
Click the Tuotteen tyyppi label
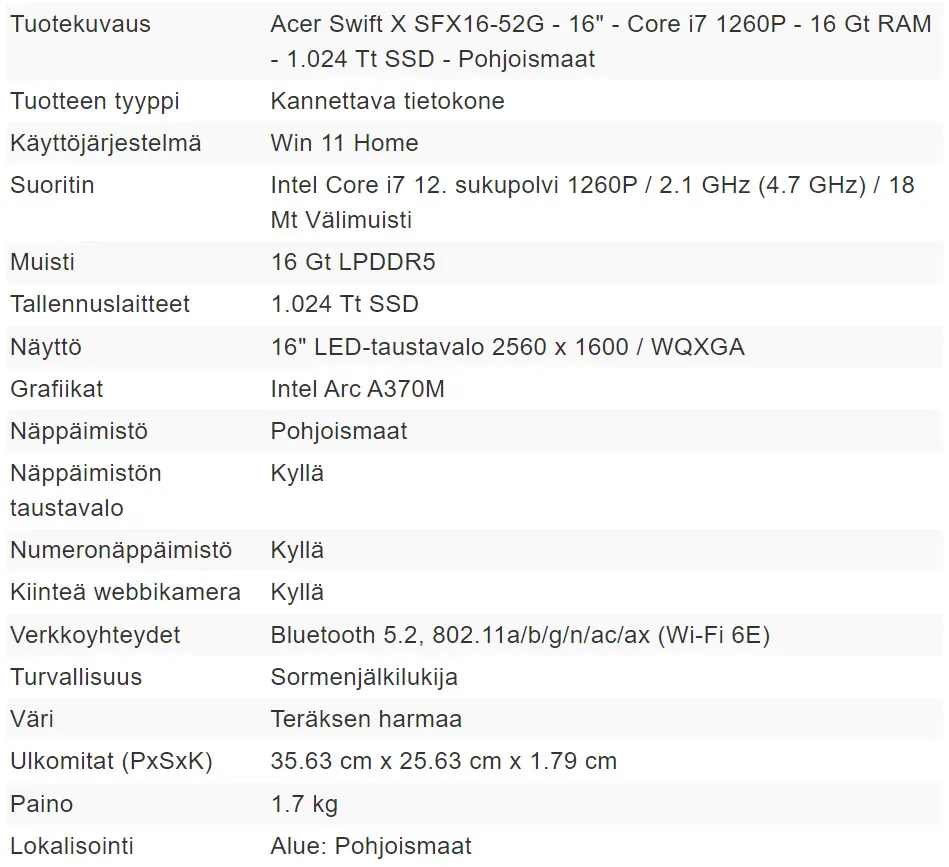95,101
